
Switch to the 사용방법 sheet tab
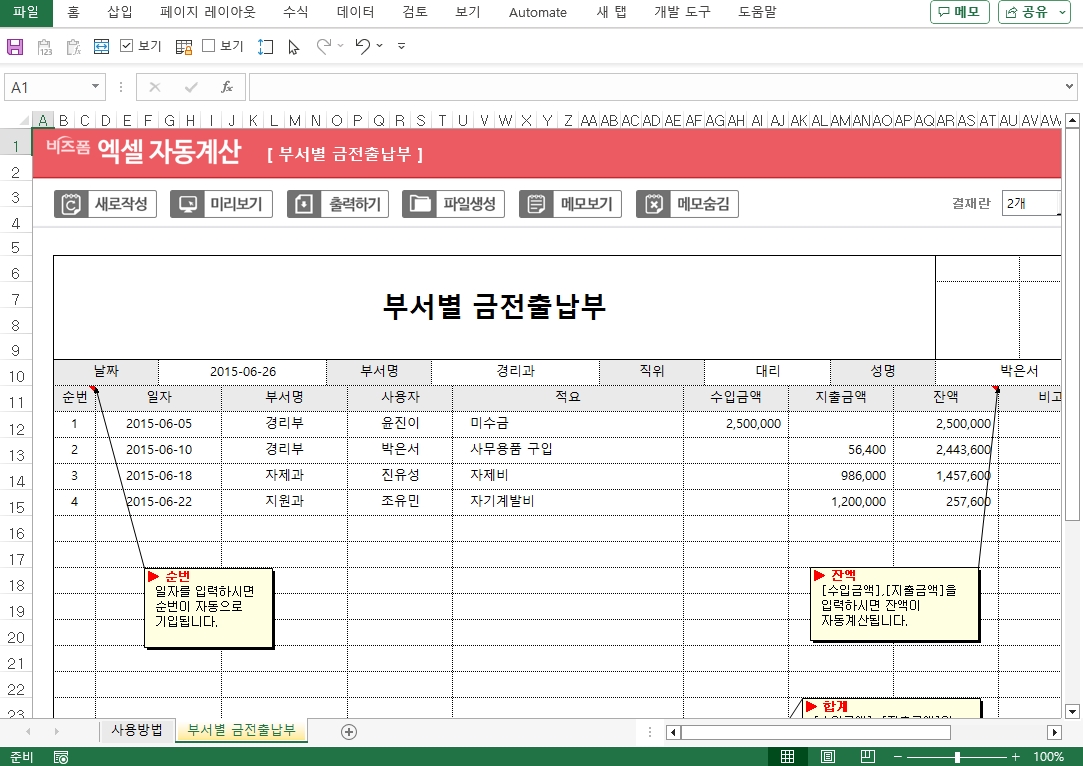(137, 730)
